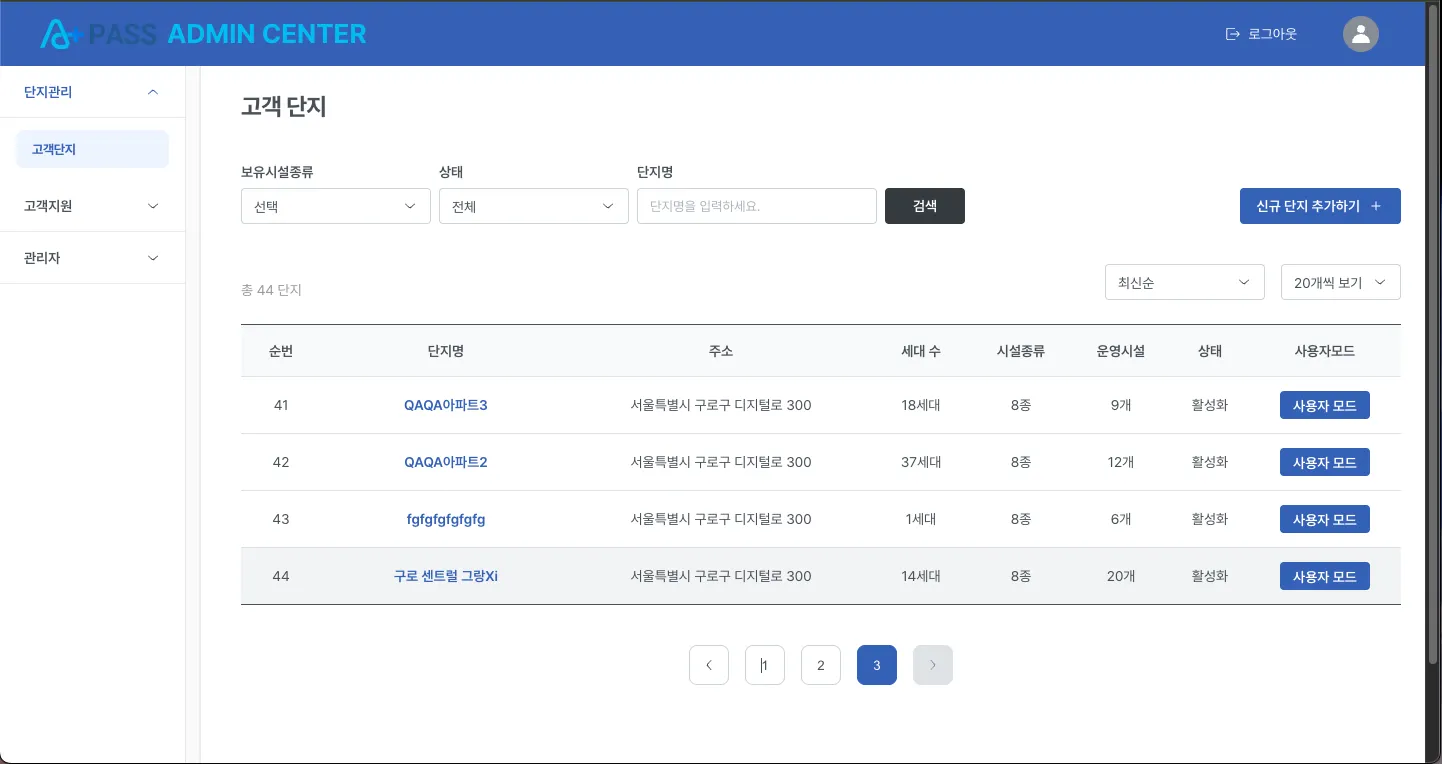The image size is (1442, 764).
Task: Click the 검색 search button
Action: coord(925,206)
